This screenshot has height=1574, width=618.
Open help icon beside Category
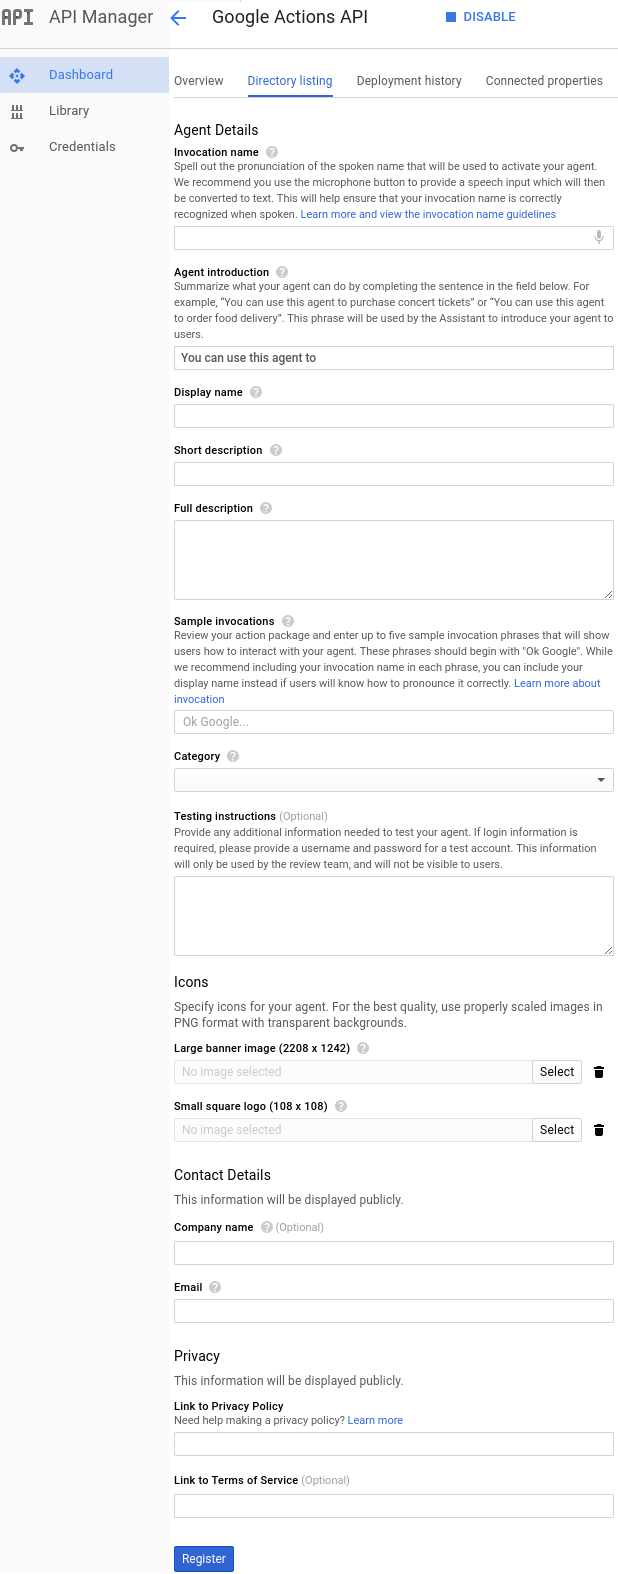click(x=233, y=756)
